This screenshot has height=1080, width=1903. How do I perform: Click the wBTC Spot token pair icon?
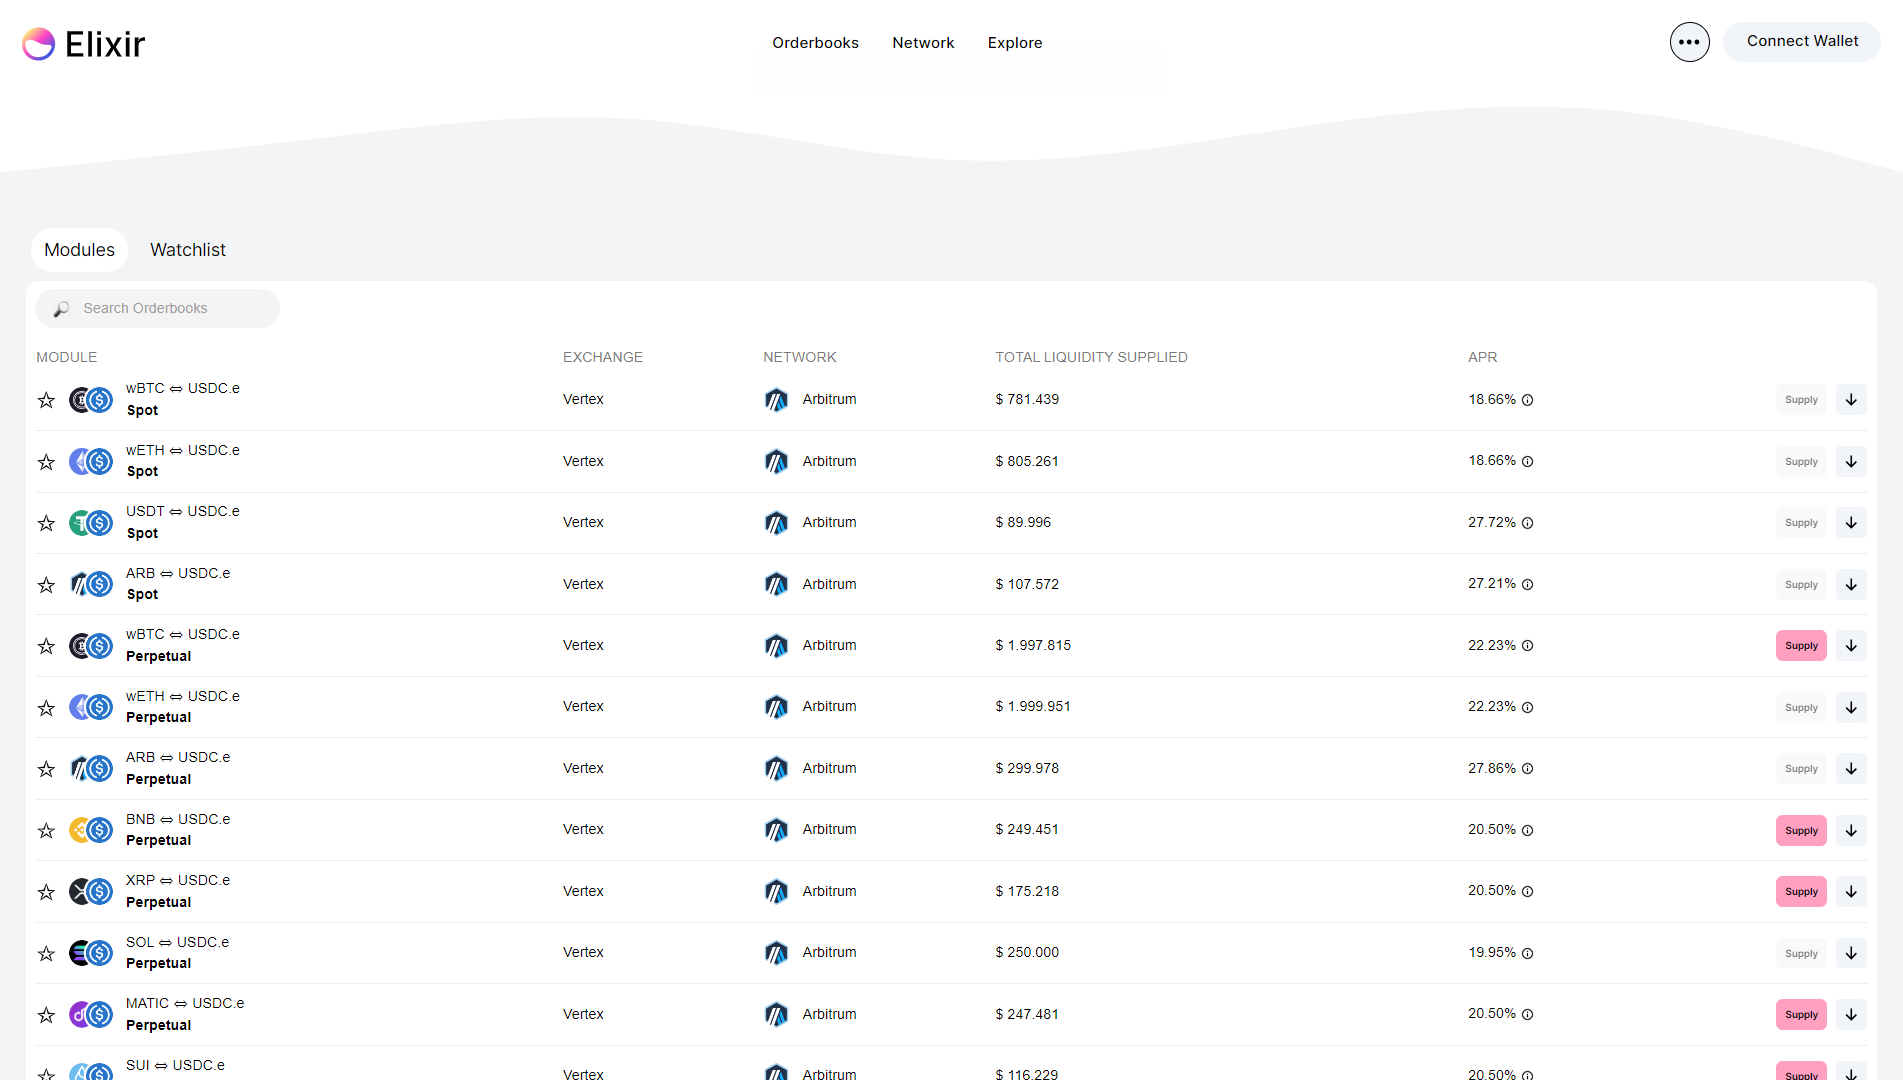(91, 400)
